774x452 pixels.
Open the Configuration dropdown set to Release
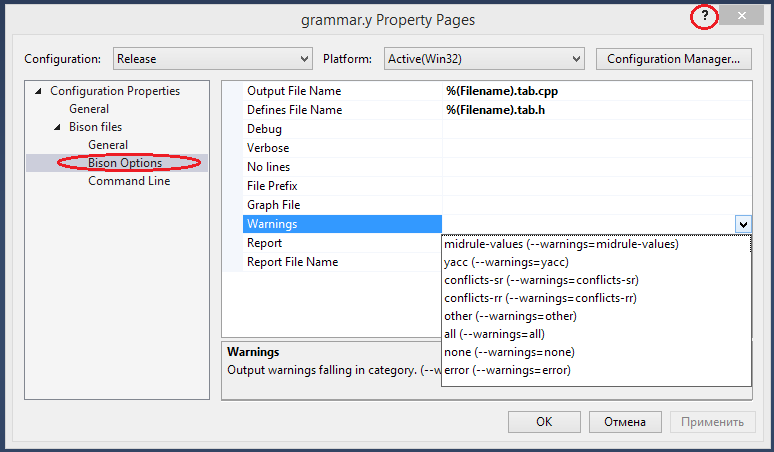[x=212, y=59]
